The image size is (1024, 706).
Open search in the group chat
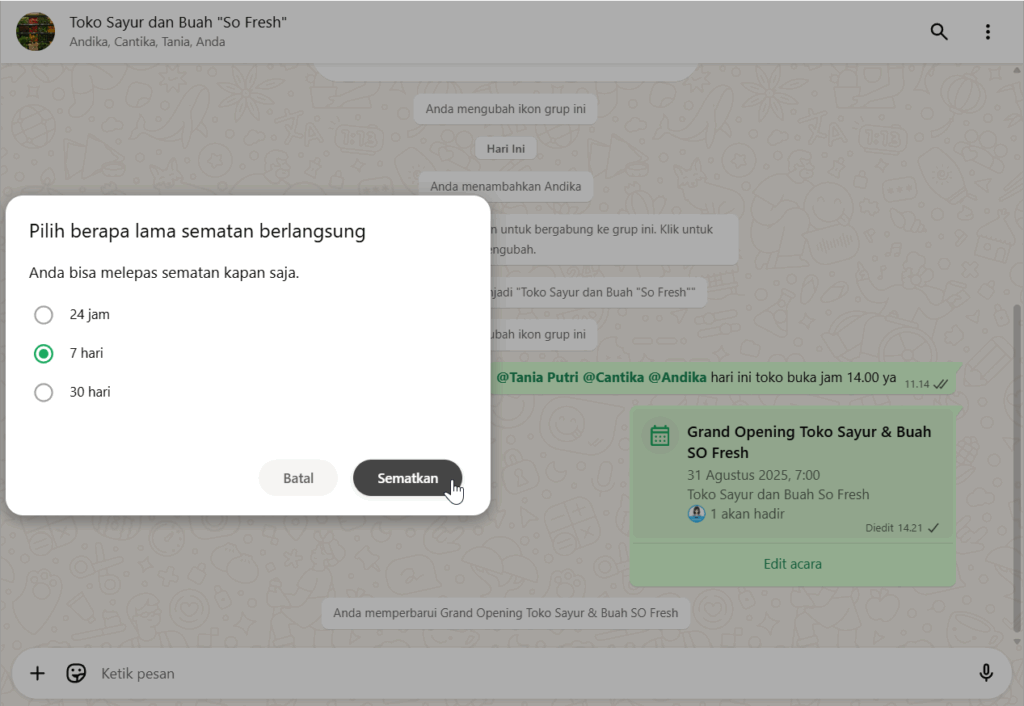pyautogui.click(x=938, y=32)
